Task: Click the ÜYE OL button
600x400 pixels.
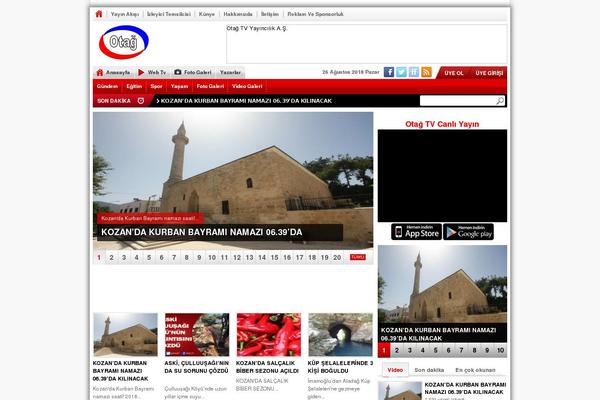Action: [454, 73]
